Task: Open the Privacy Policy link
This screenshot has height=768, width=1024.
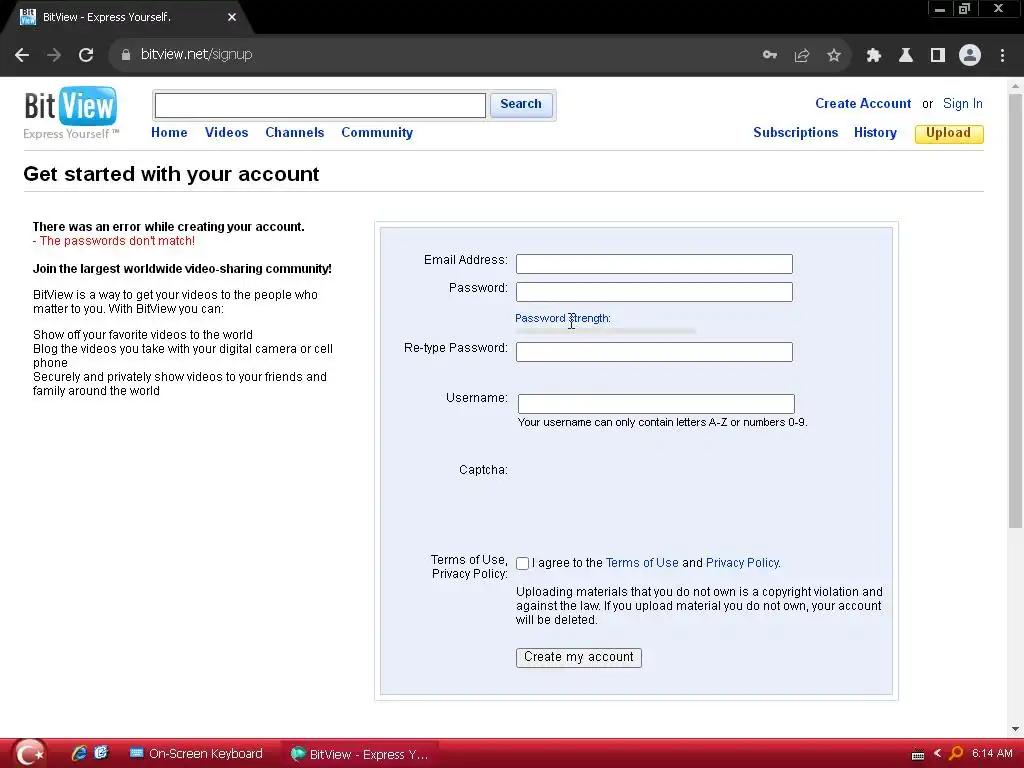Action: coord(743,563)
